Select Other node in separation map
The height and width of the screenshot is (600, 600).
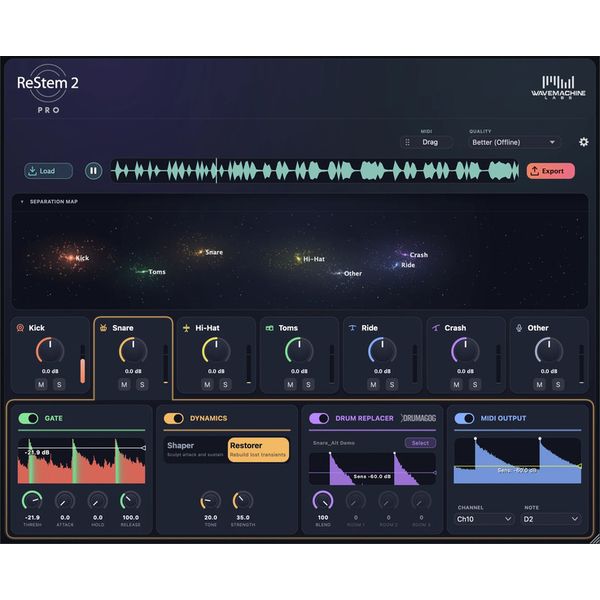coord(338,273)
